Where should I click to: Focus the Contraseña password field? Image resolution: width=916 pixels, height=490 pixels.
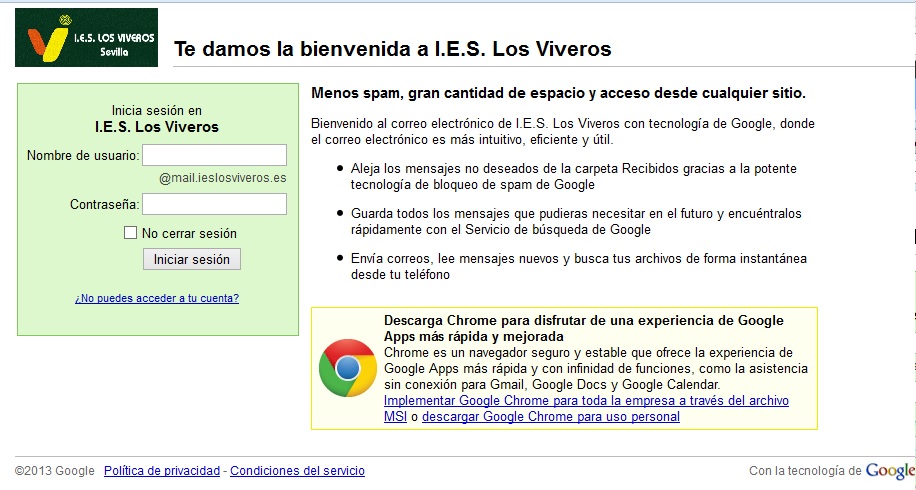click(215, 204)
